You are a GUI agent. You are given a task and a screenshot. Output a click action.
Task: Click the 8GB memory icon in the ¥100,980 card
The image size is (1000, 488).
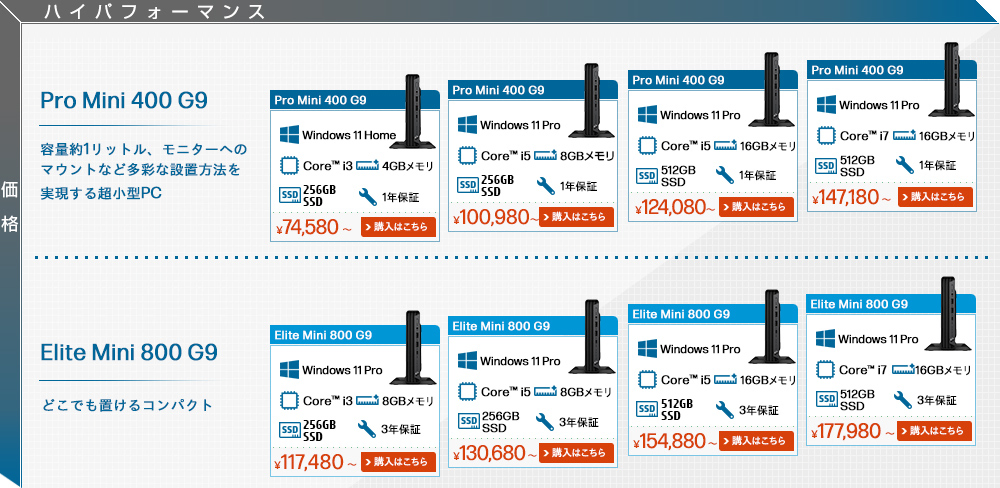tap(545, 156)
